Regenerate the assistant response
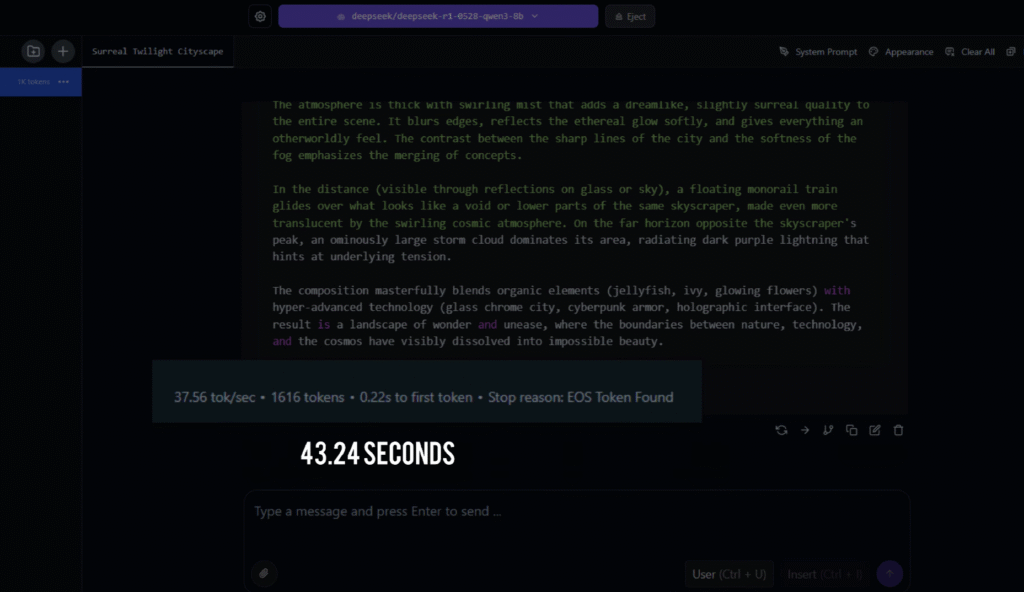The width and height of the screenshot is (1024, 592). 781,430
